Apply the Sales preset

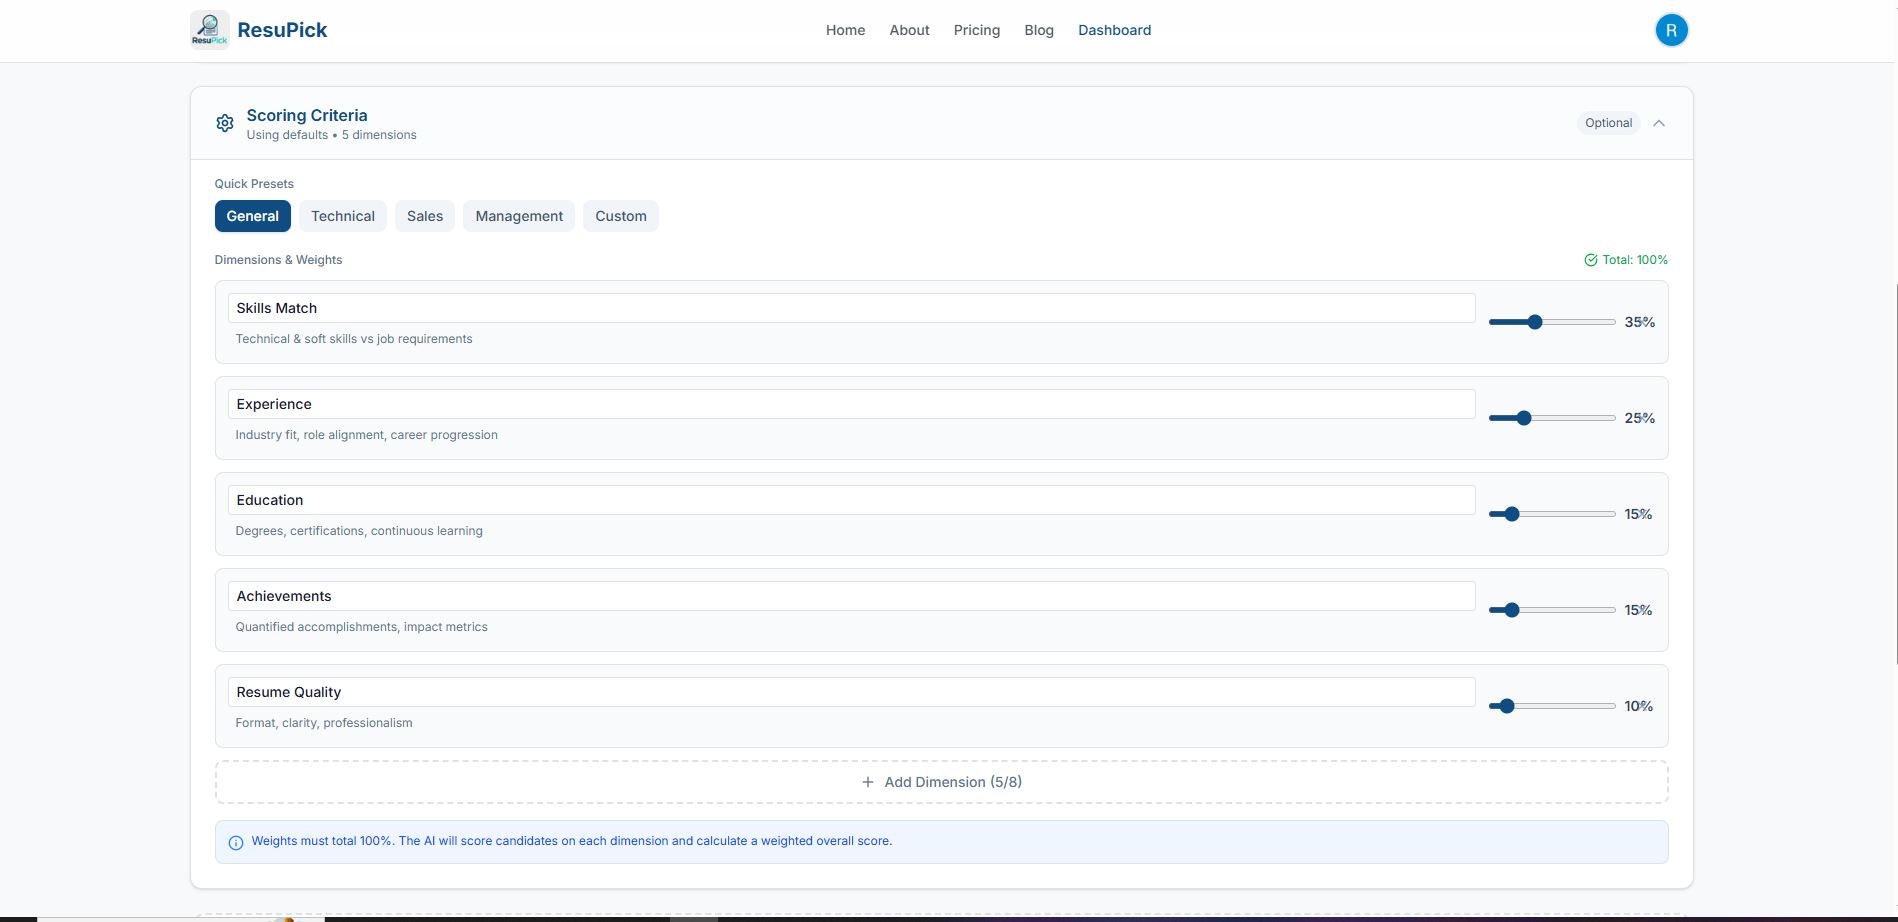pos(424,216)
